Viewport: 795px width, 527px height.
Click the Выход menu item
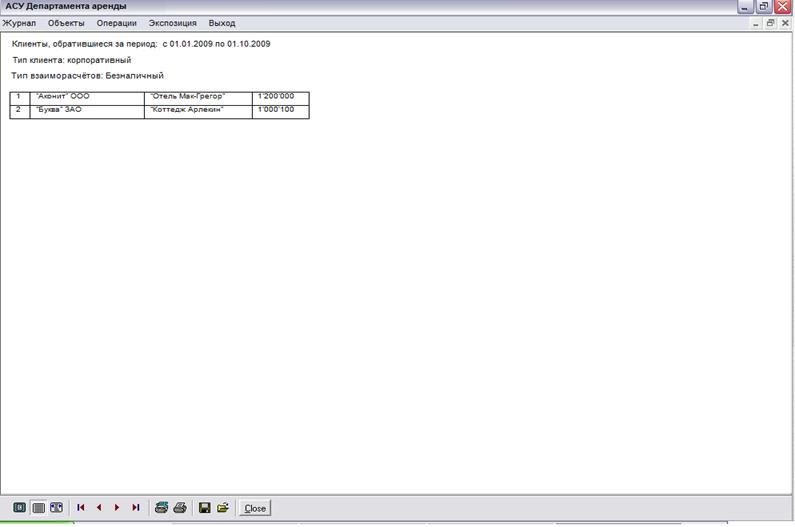[222, 23]
